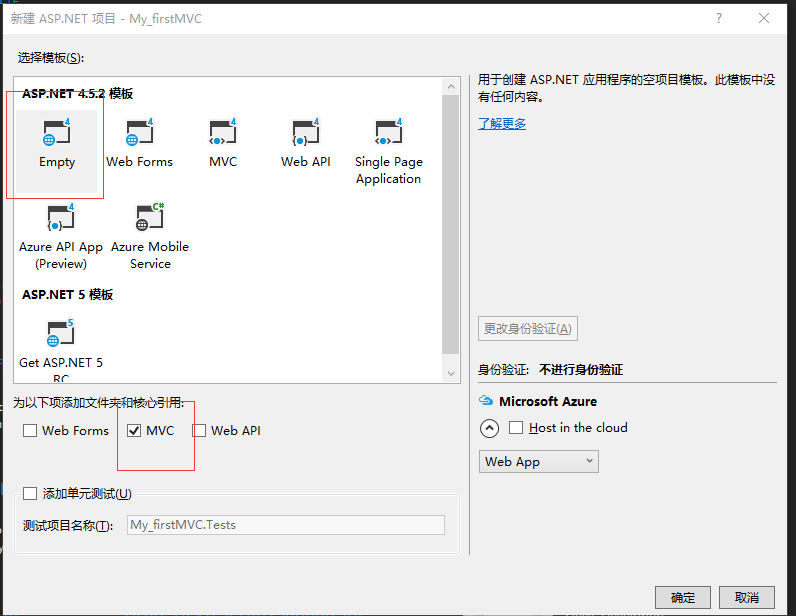Click template list scroll-down arrow
The height and width of the screenshot is (616, 796).
coord(451,373)
